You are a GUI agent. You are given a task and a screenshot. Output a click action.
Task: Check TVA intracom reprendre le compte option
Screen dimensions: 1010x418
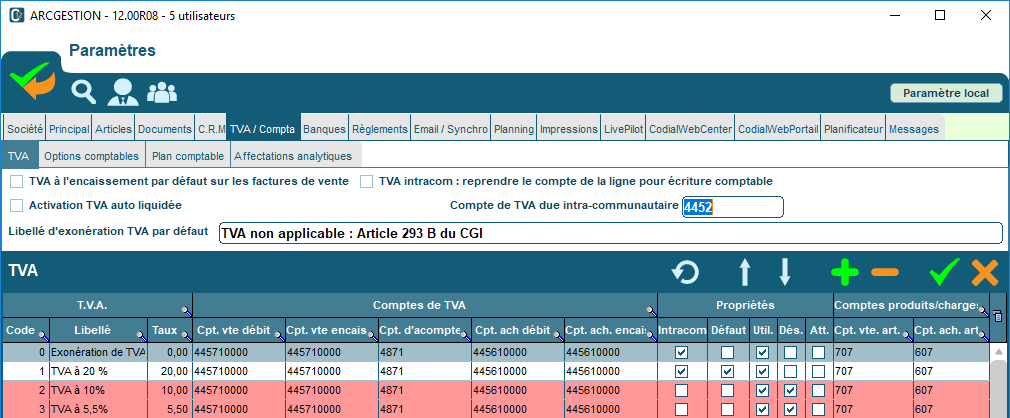pos(367,181)
